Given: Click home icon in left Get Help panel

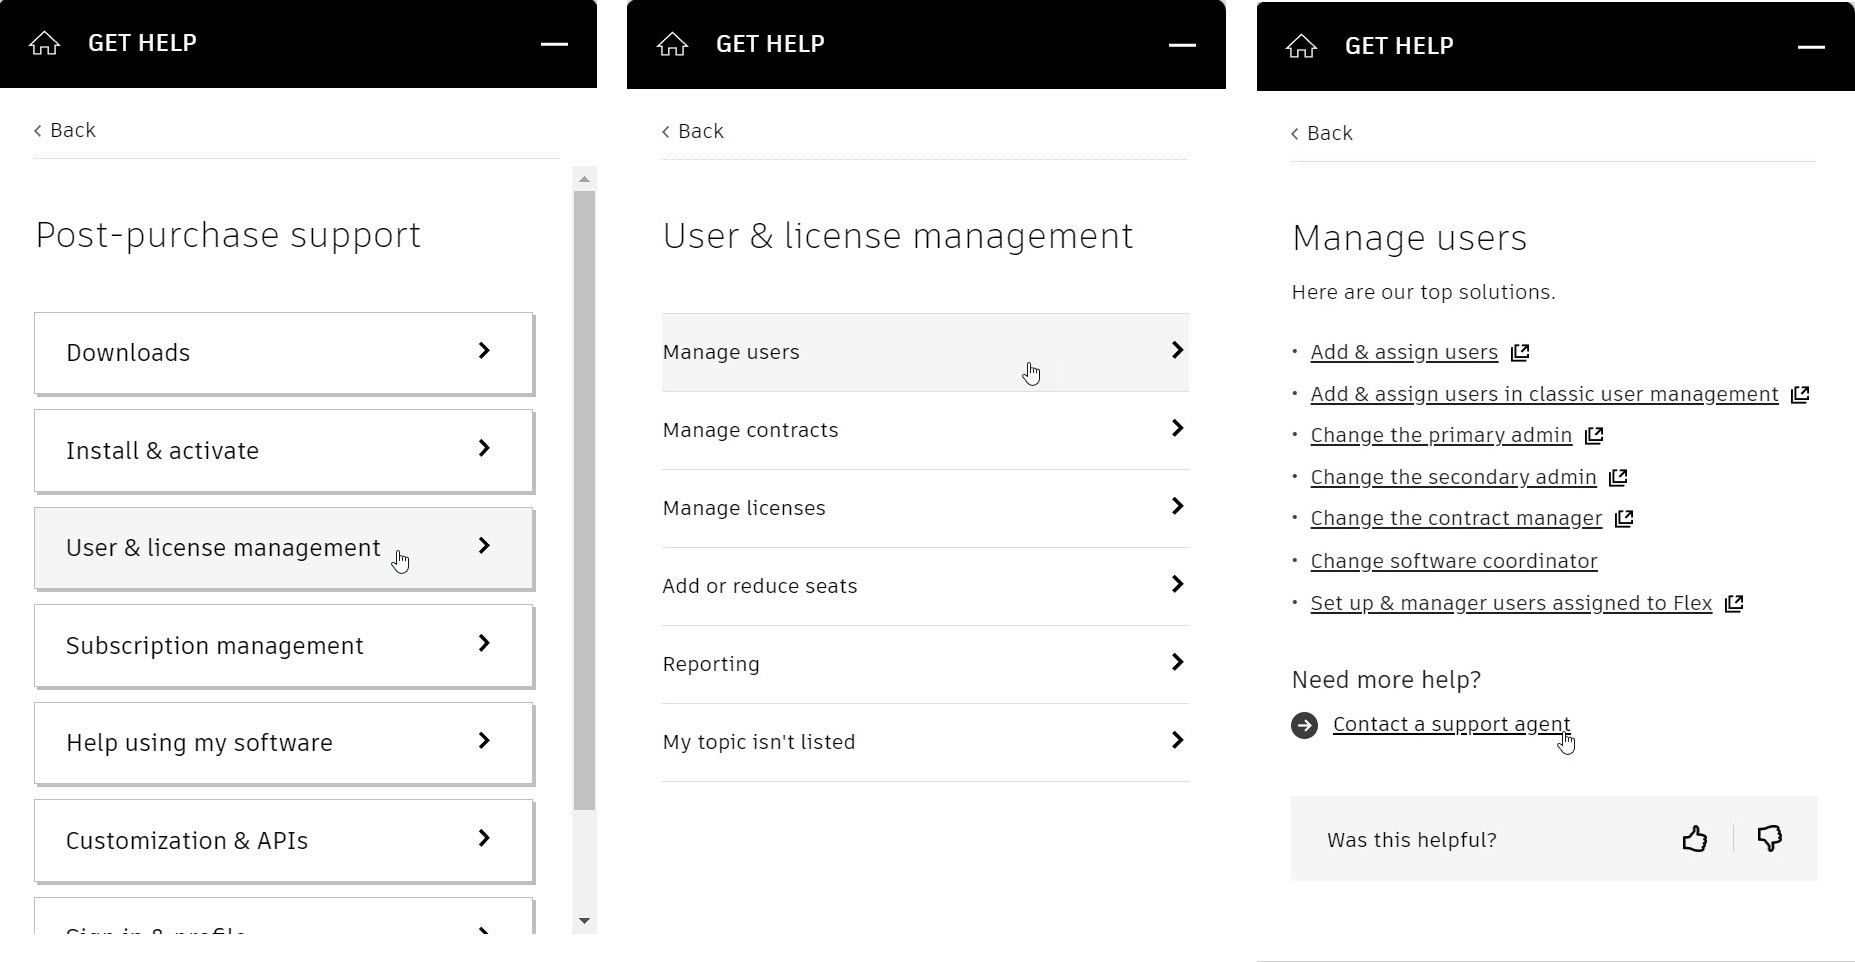Looking at the screenshot, I should click(x=44, y=43).
